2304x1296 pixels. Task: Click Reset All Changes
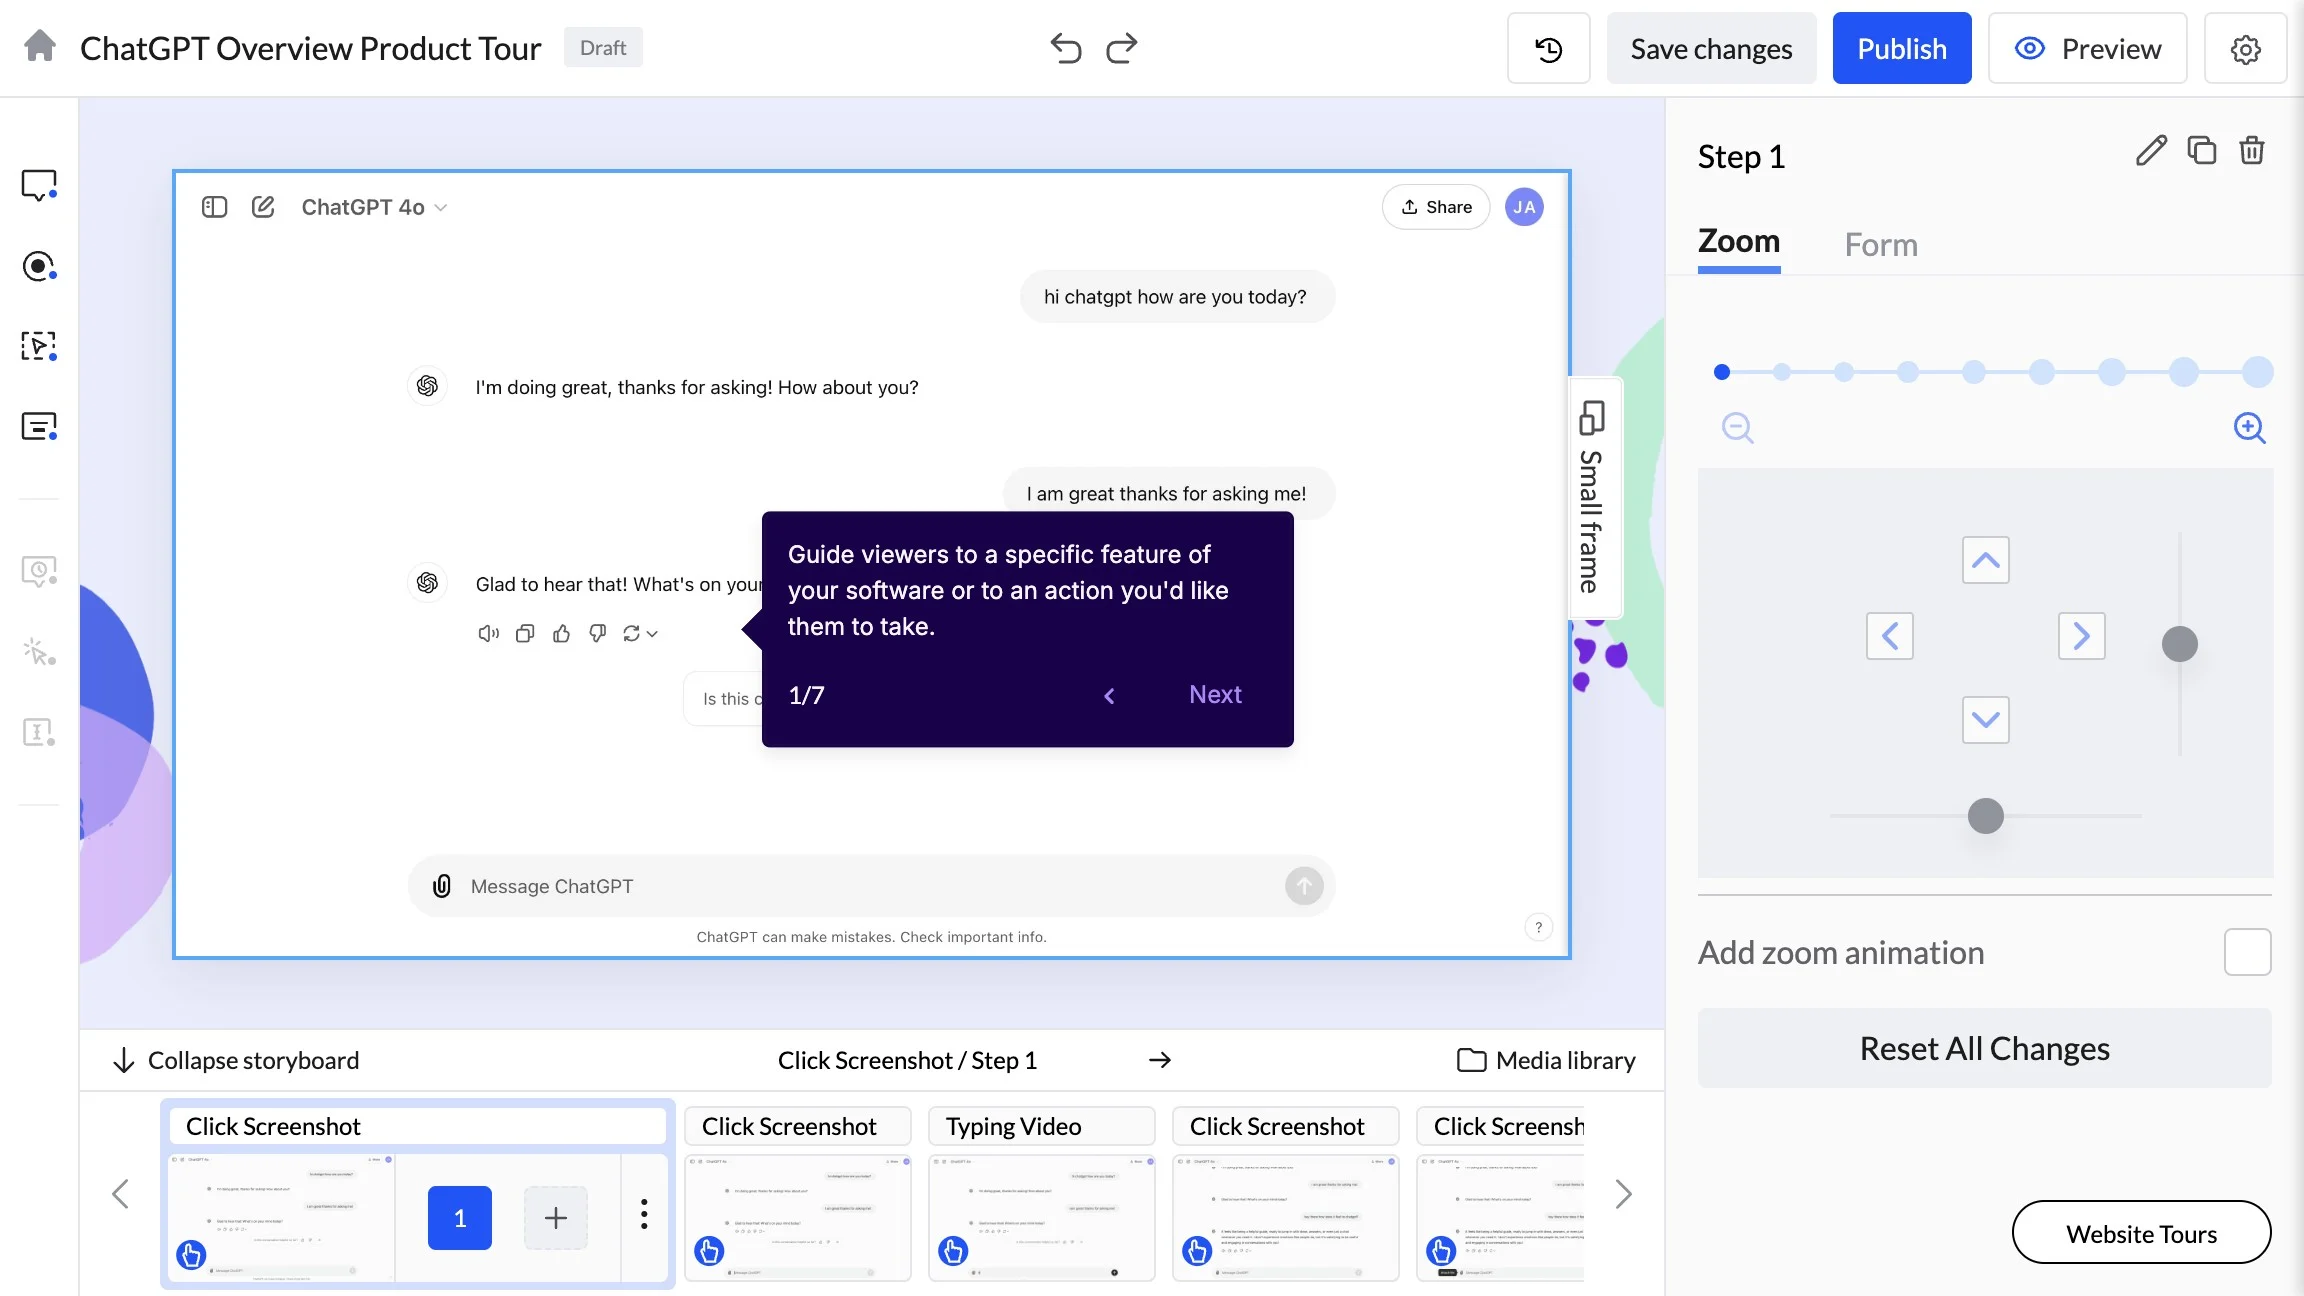coord(1984,1048)
